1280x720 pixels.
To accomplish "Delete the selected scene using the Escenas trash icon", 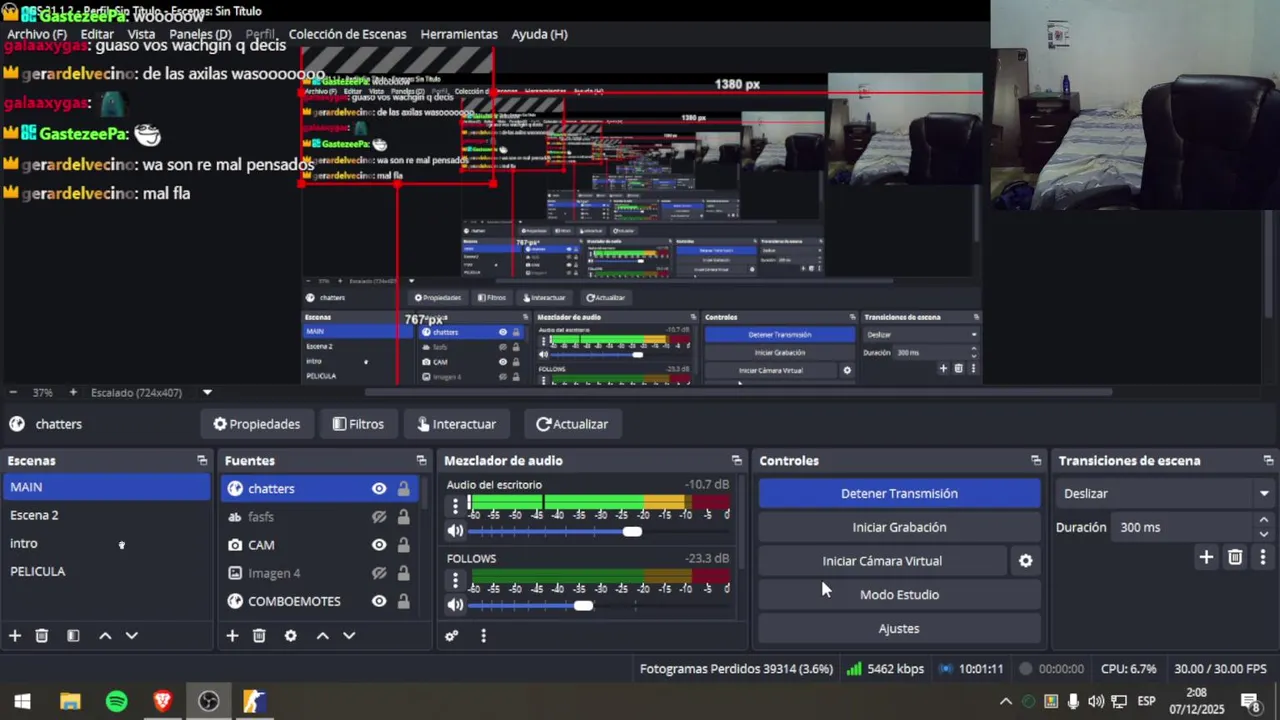I will click(x=42, y=635).
